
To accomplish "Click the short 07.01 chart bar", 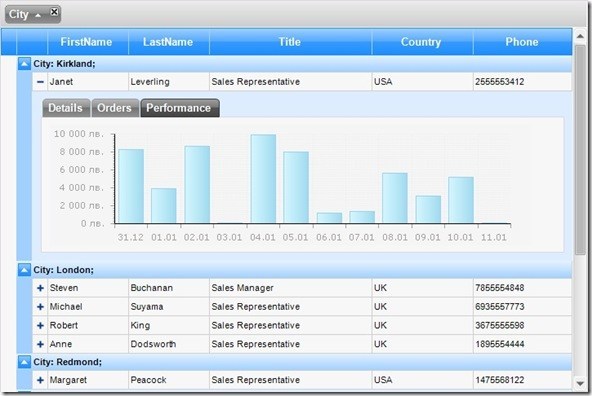I will 362,217.
